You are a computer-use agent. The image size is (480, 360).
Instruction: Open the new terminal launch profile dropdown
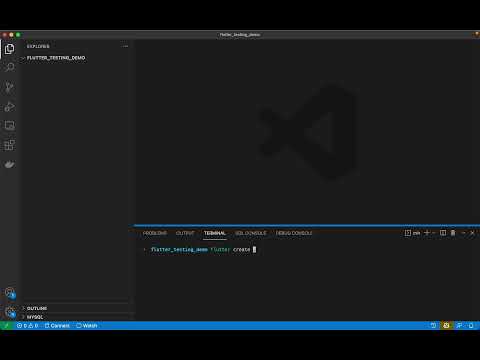(x=434, y=233)
